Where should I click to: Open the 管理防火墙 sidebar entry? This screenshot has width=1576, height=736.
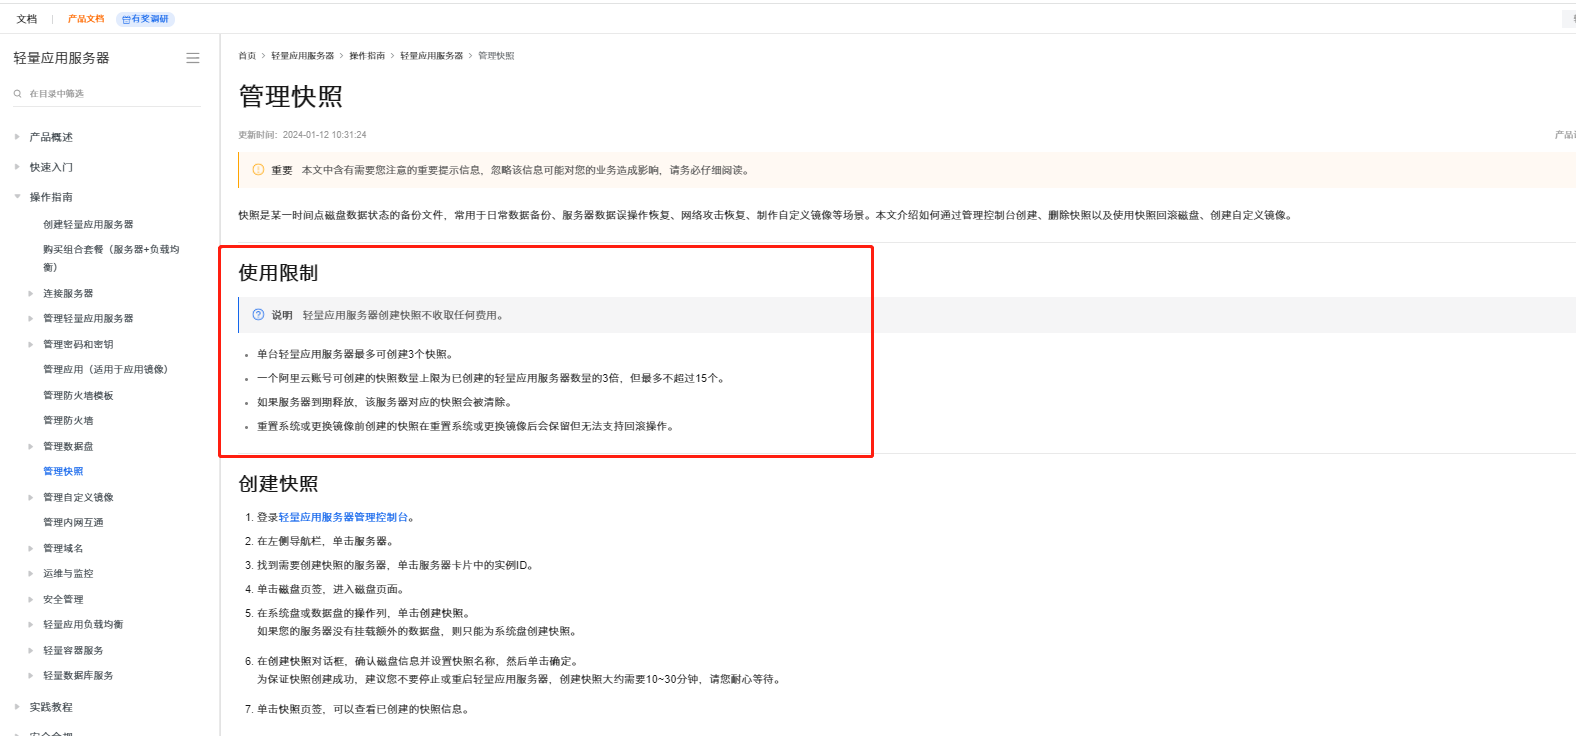68,420
